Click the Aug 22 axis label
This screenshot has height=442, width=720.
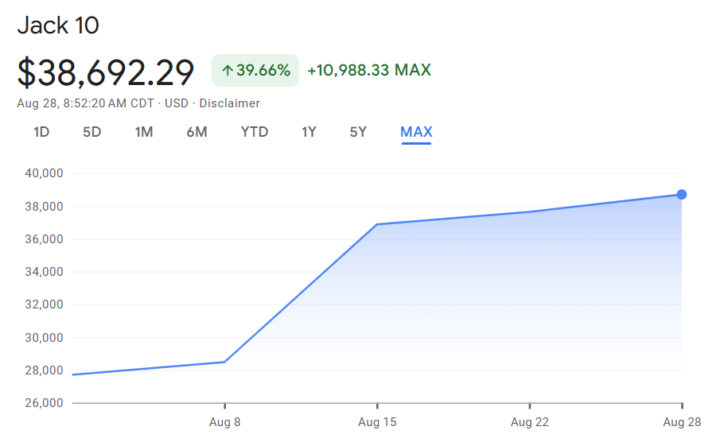529,422
